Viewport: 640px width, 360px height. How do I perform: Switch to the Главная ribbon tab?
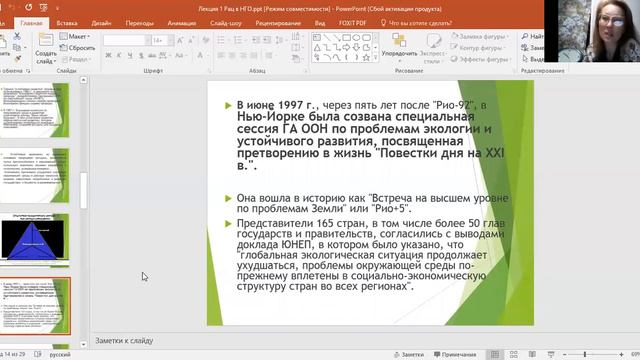point(31,23)
